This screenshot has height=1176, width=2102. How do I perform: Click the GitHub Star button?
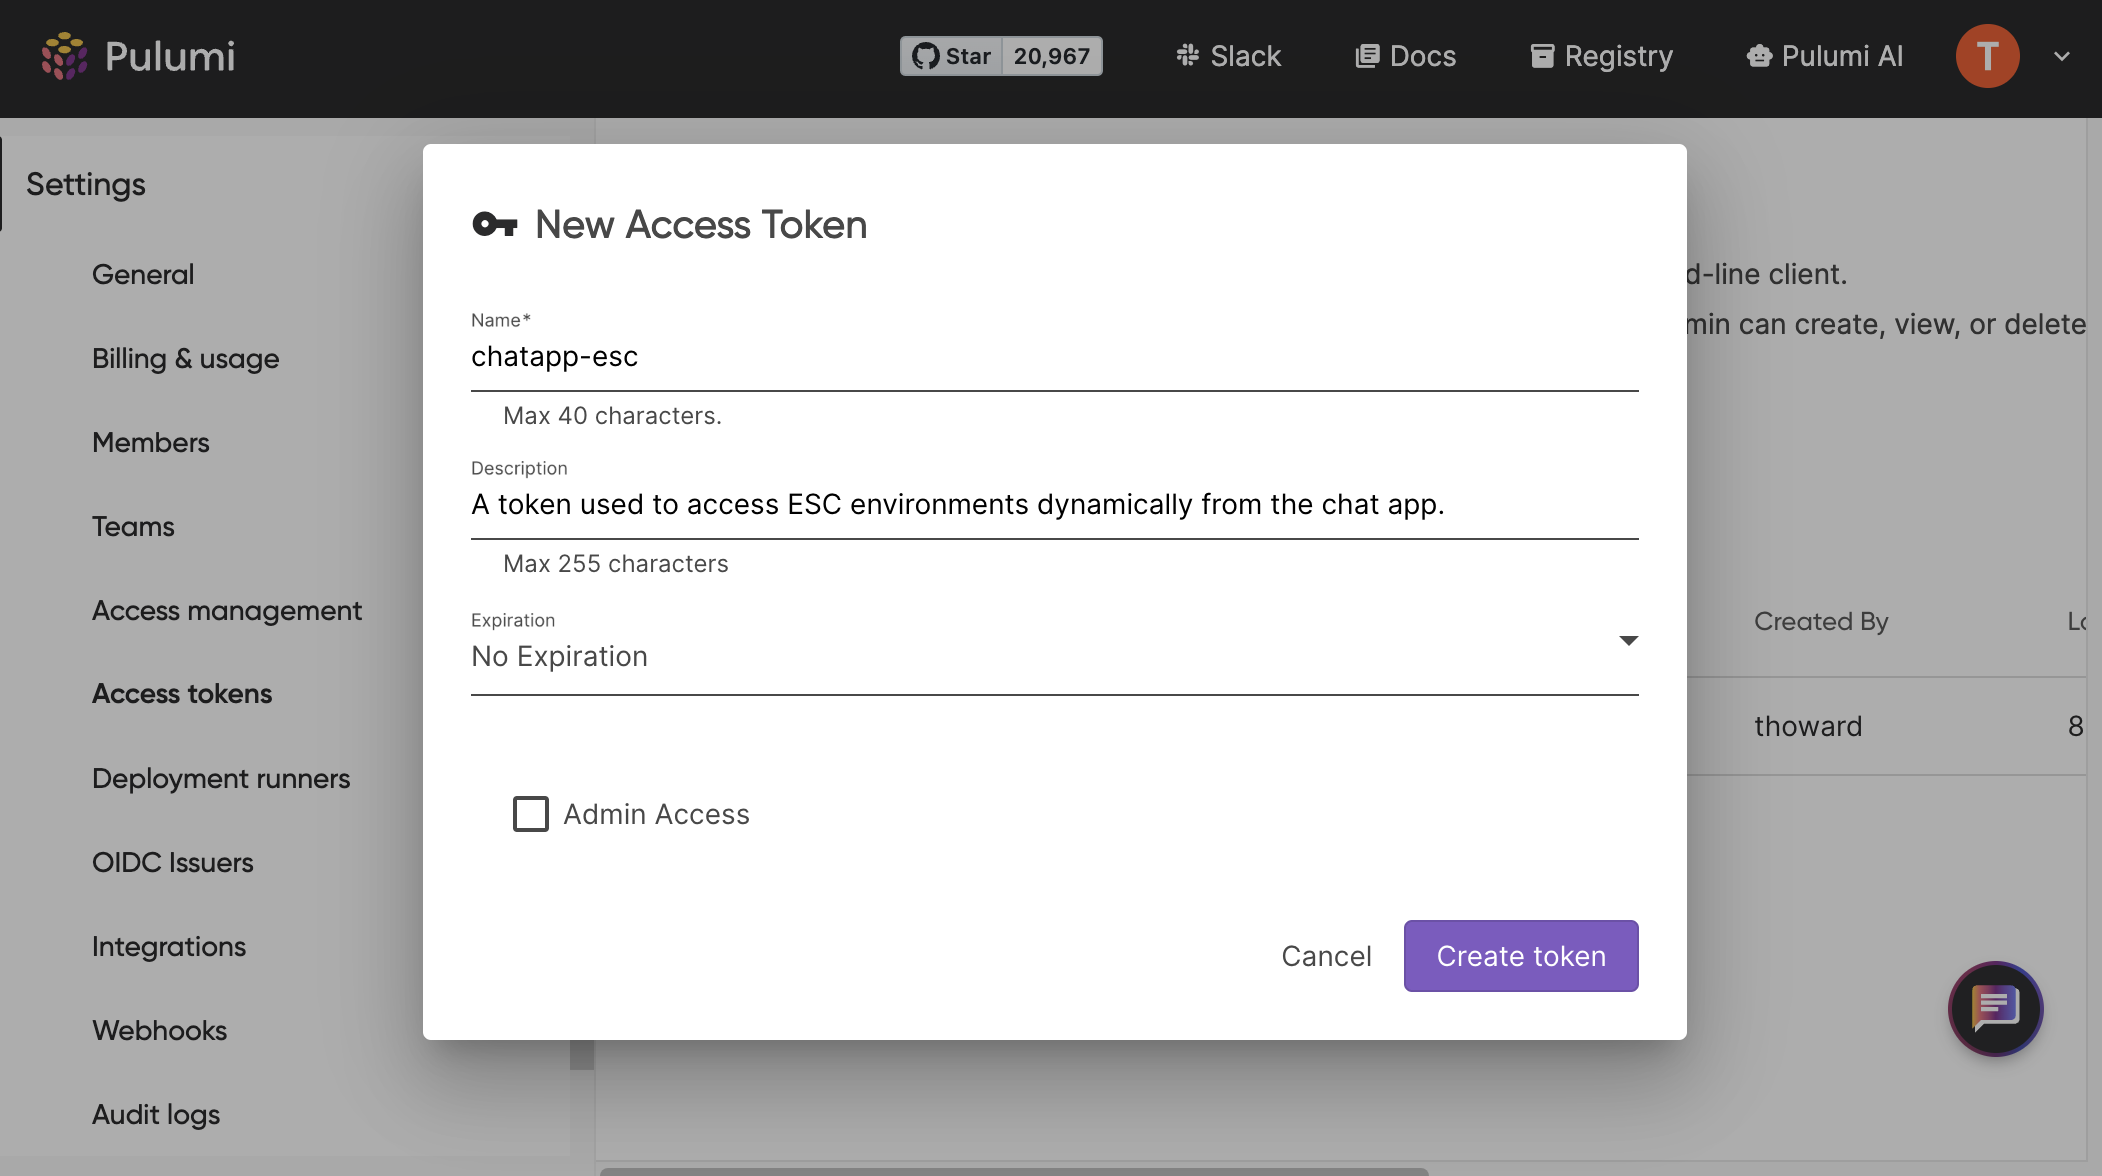click(951, 56)
